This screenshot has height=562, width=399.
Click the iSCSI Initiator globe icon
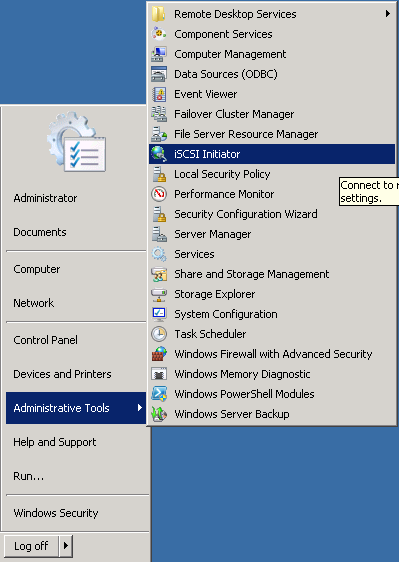(159, 154)
